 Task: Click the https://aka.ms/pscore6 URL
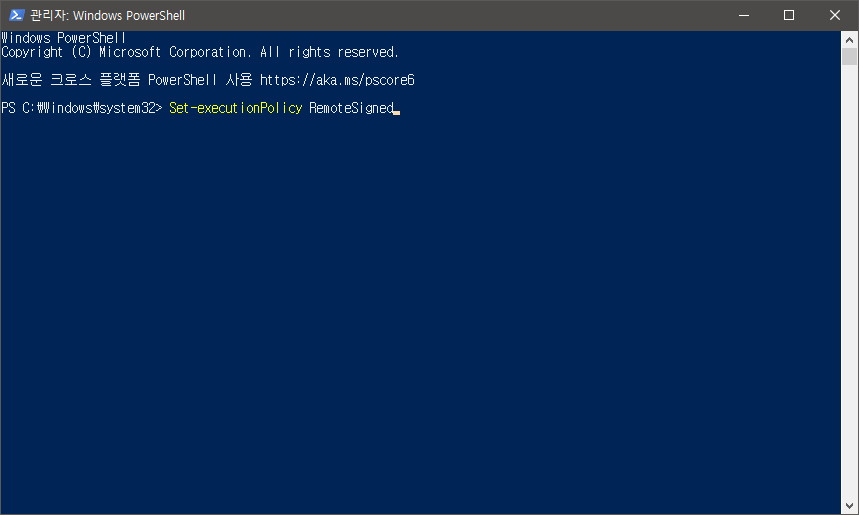[336, 79]
